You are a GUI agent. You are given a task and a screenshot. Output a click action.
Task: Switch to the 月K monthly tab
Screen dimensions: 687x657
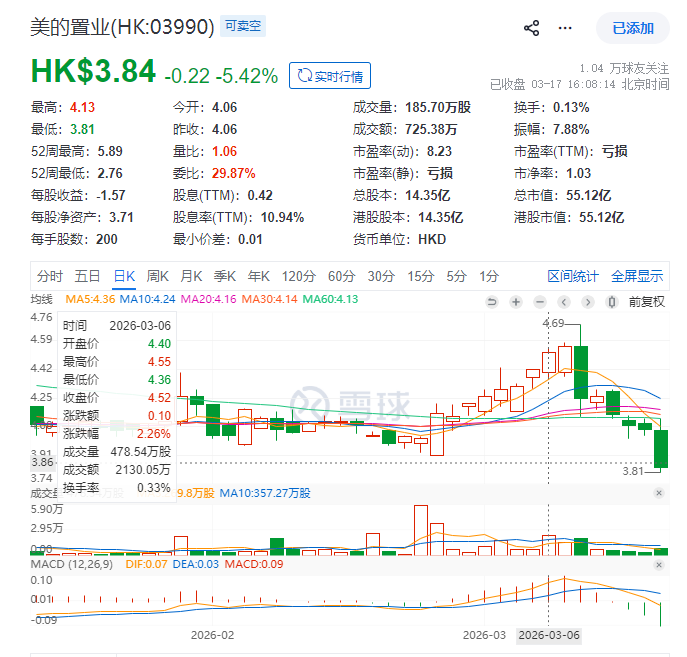click(191, 276)
